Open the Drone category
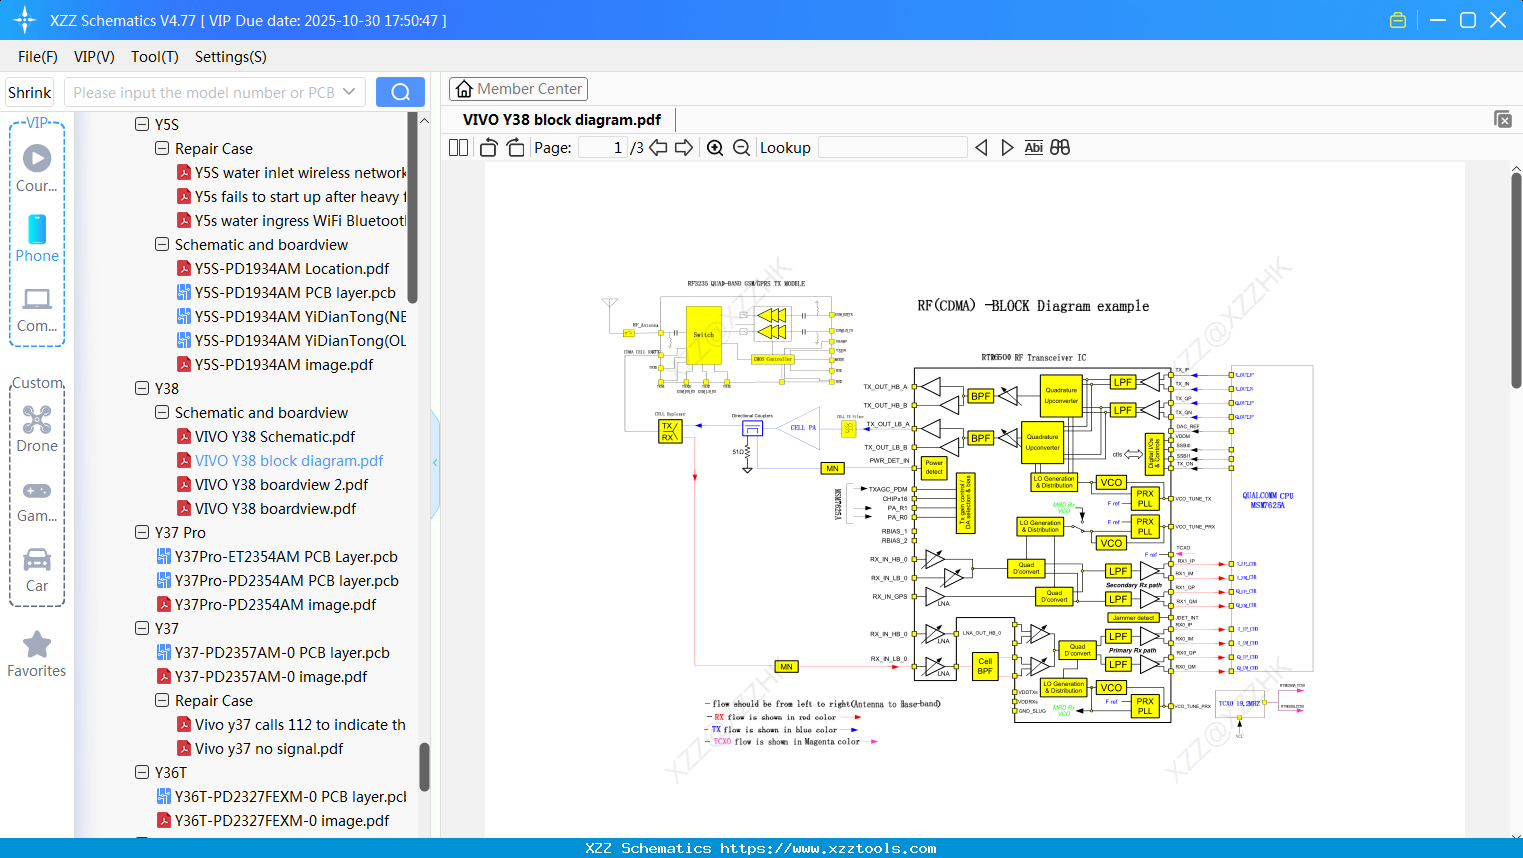Viewport: 1523px width, 858px height. click(x=37, y=429)
